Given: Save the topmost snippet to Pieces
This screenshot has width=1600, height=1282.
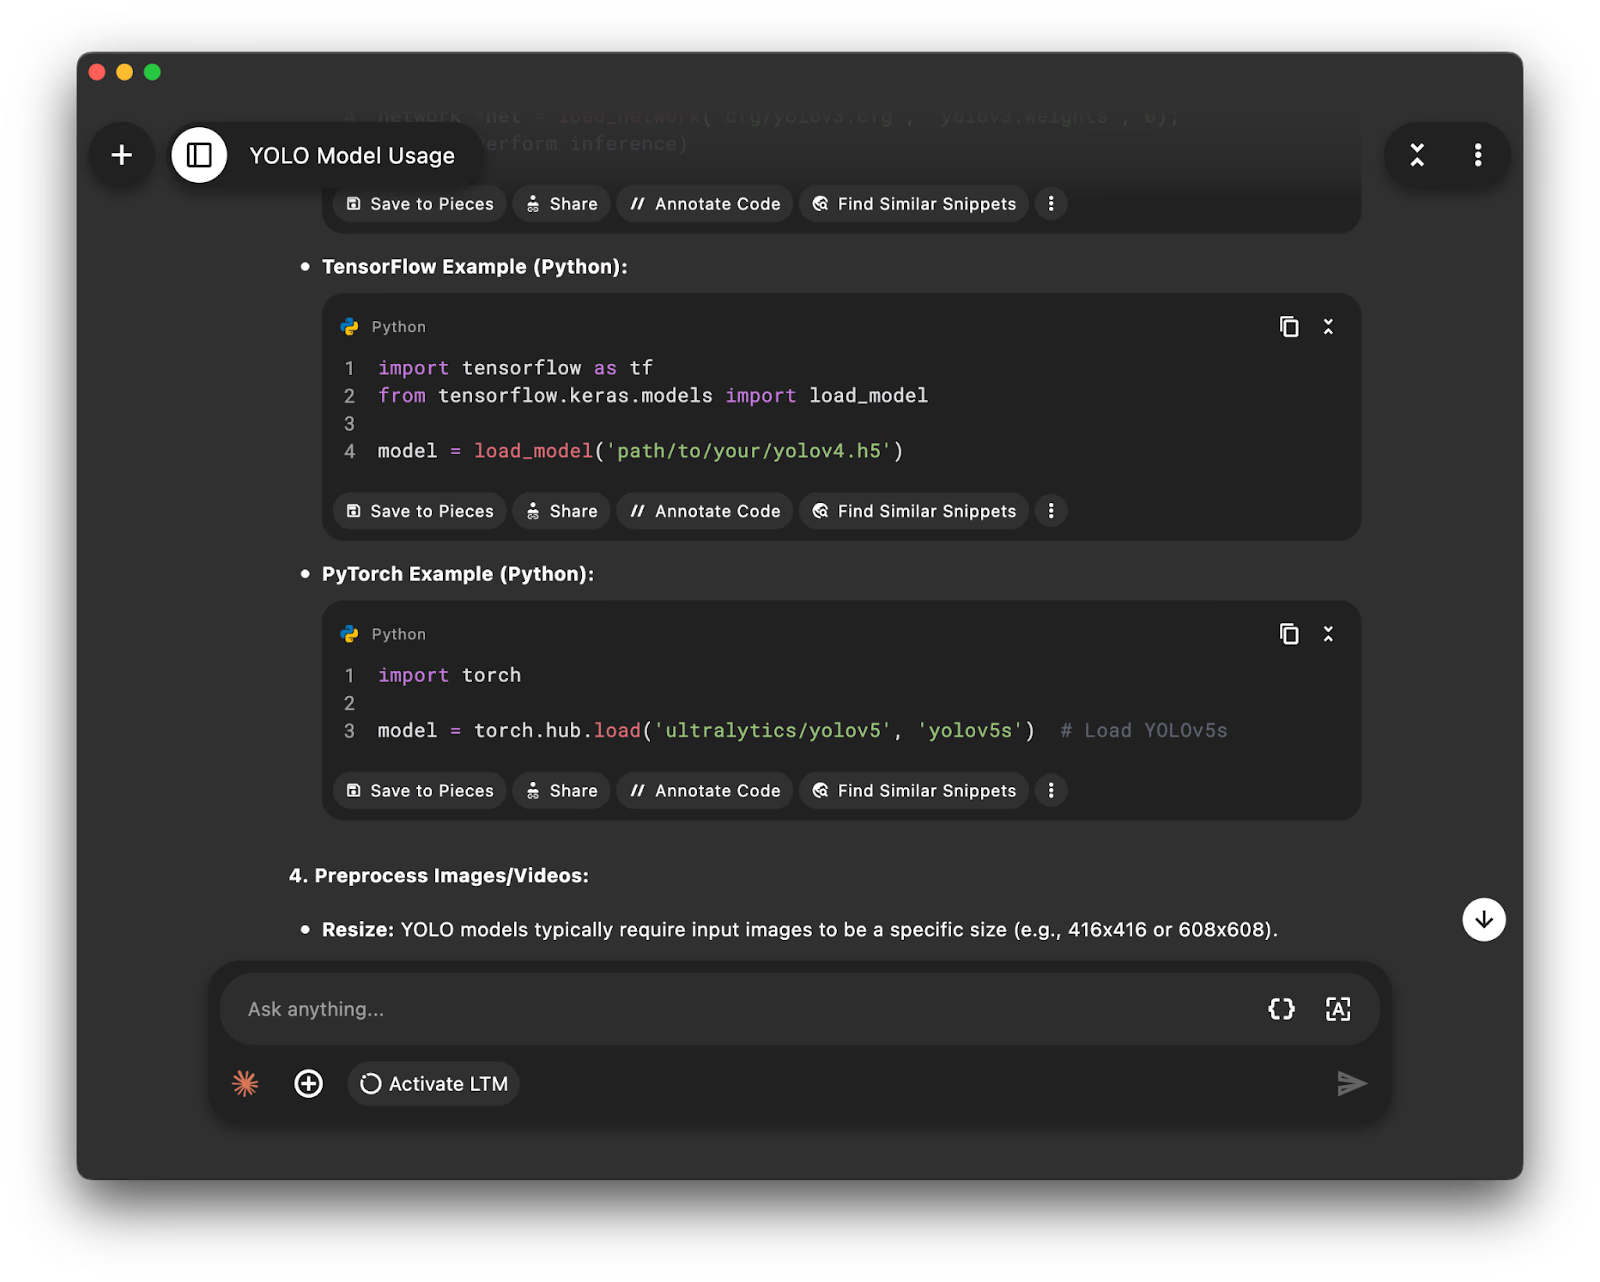Looking at the screenshot, I should (x=420, y=204).
